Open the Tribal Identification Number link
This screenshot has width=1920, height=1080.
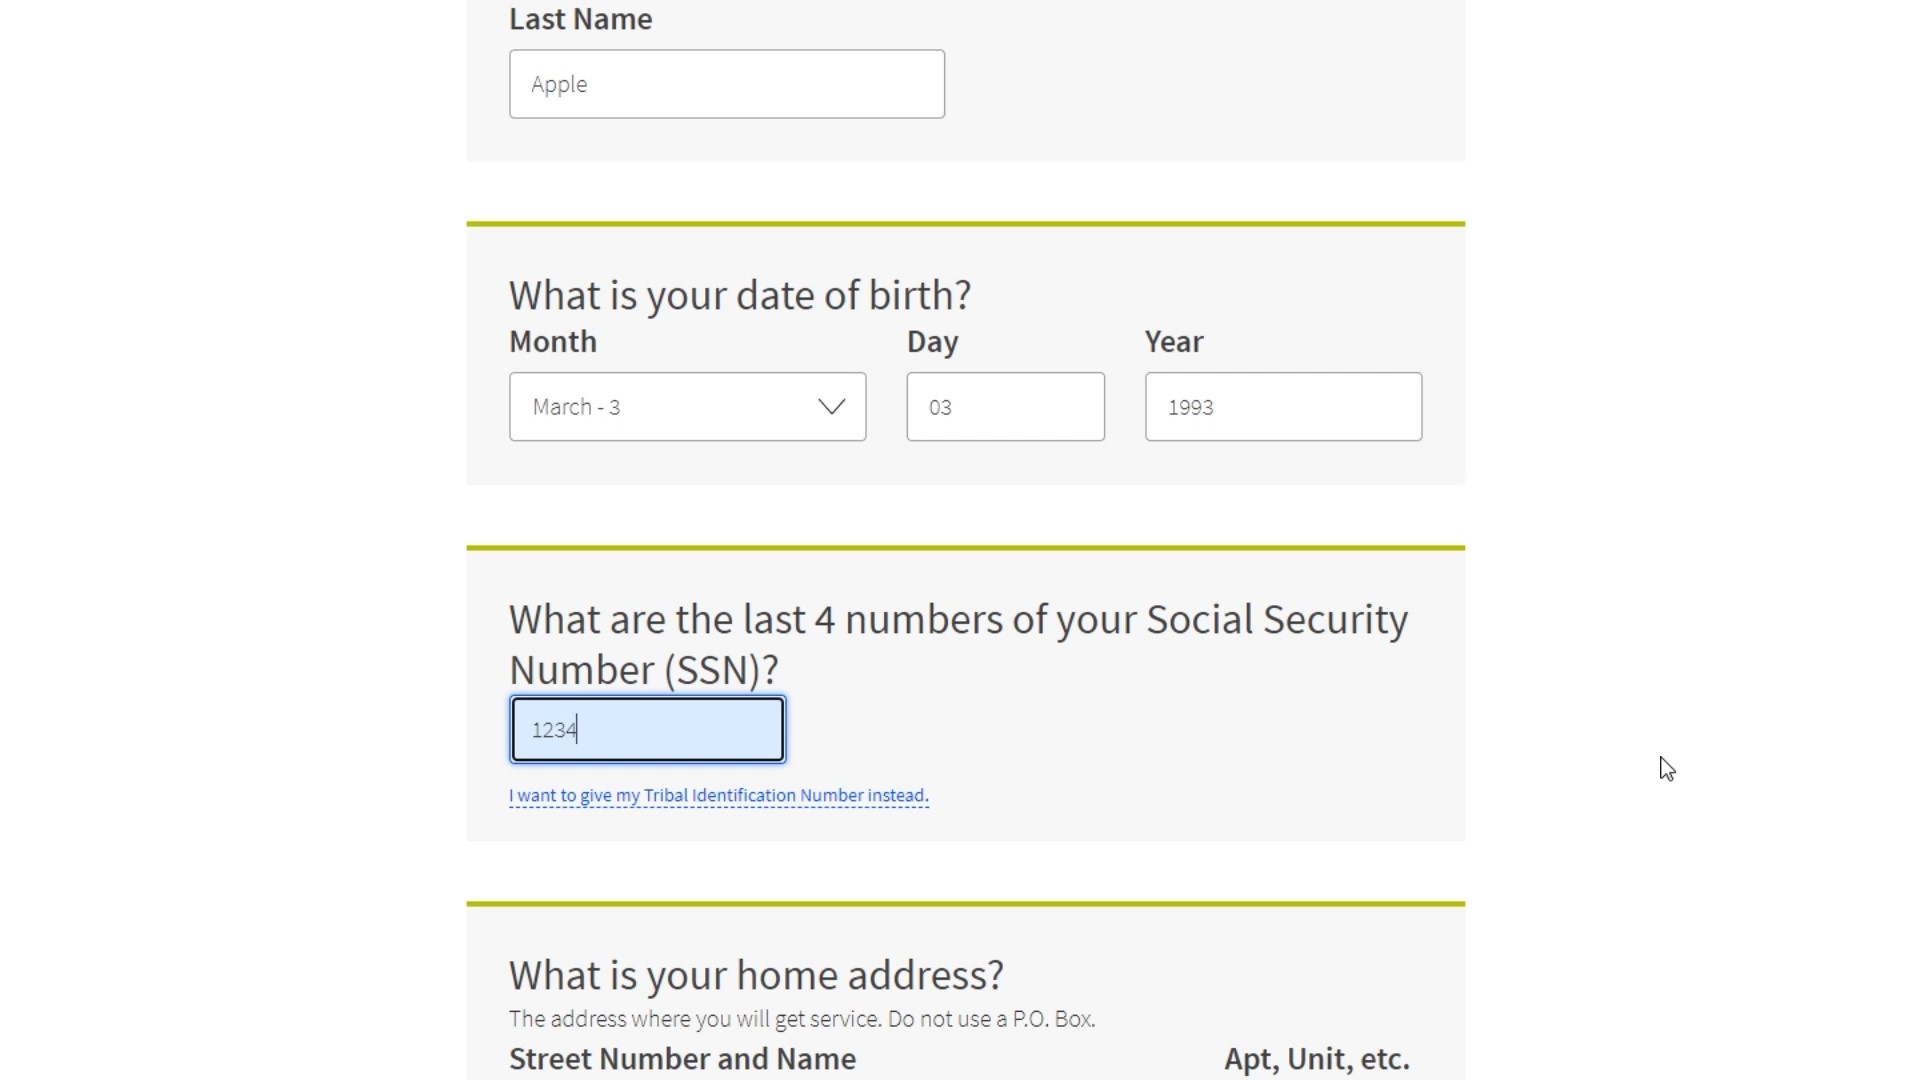(x=718, y=796)
